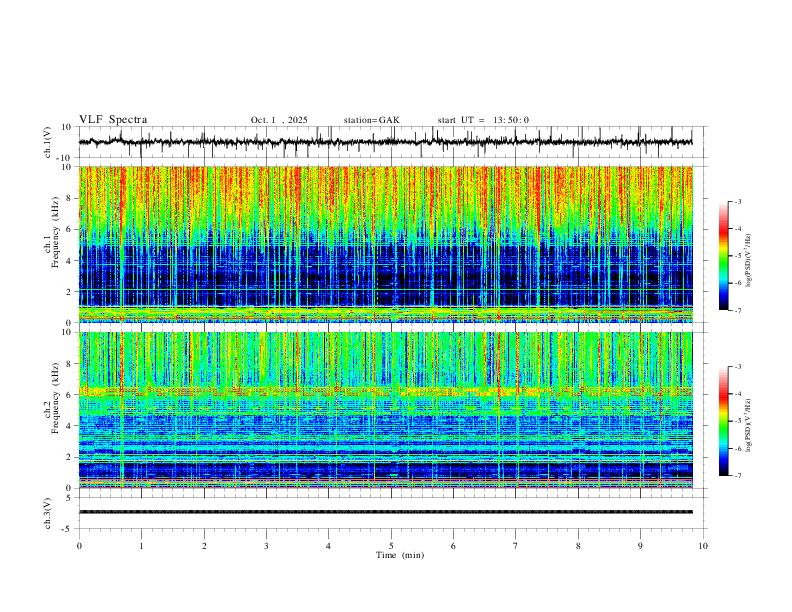
Task: Click time axis tick label "0"
Action: [79, 546]
